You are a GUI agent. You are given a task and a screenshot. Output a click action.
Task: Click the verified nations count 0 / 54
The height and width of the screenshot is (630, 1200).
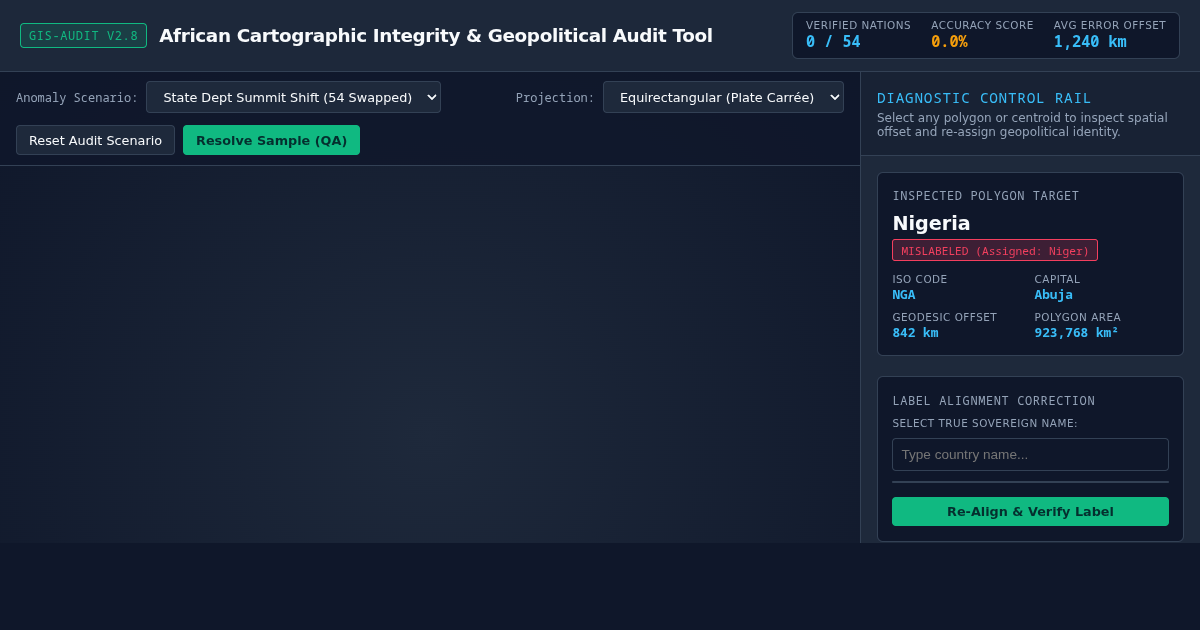(x=833, y=42)
